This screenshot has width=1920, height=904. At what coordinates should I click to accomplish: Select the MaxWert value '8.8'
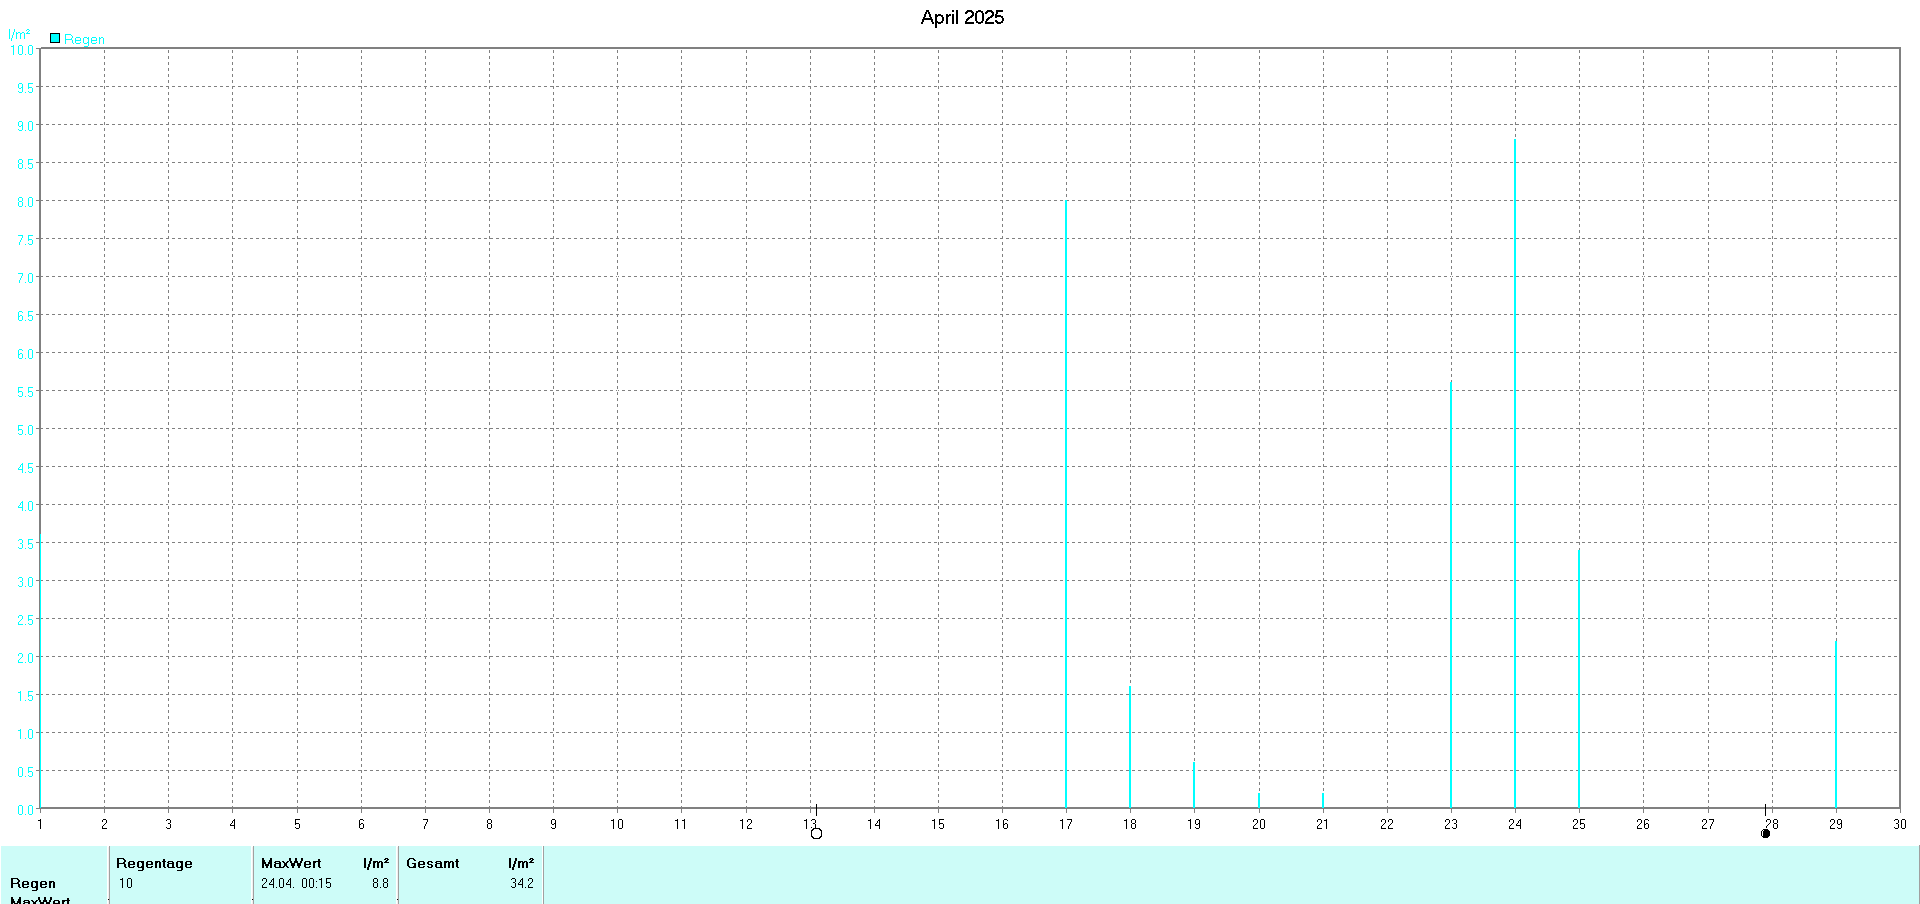coord(380,883)
